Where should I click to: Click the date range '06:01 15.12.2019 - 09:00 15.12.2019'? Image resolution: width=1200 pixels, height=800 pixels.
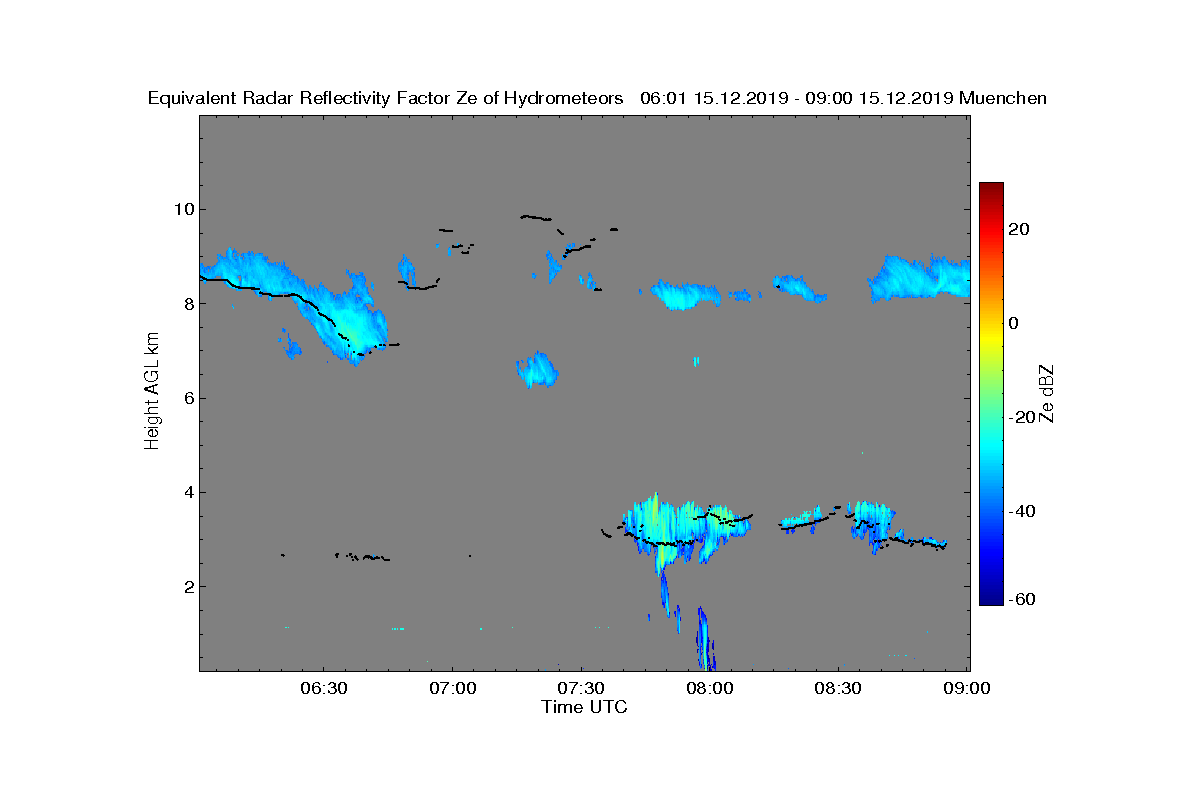tap(796, 98)
